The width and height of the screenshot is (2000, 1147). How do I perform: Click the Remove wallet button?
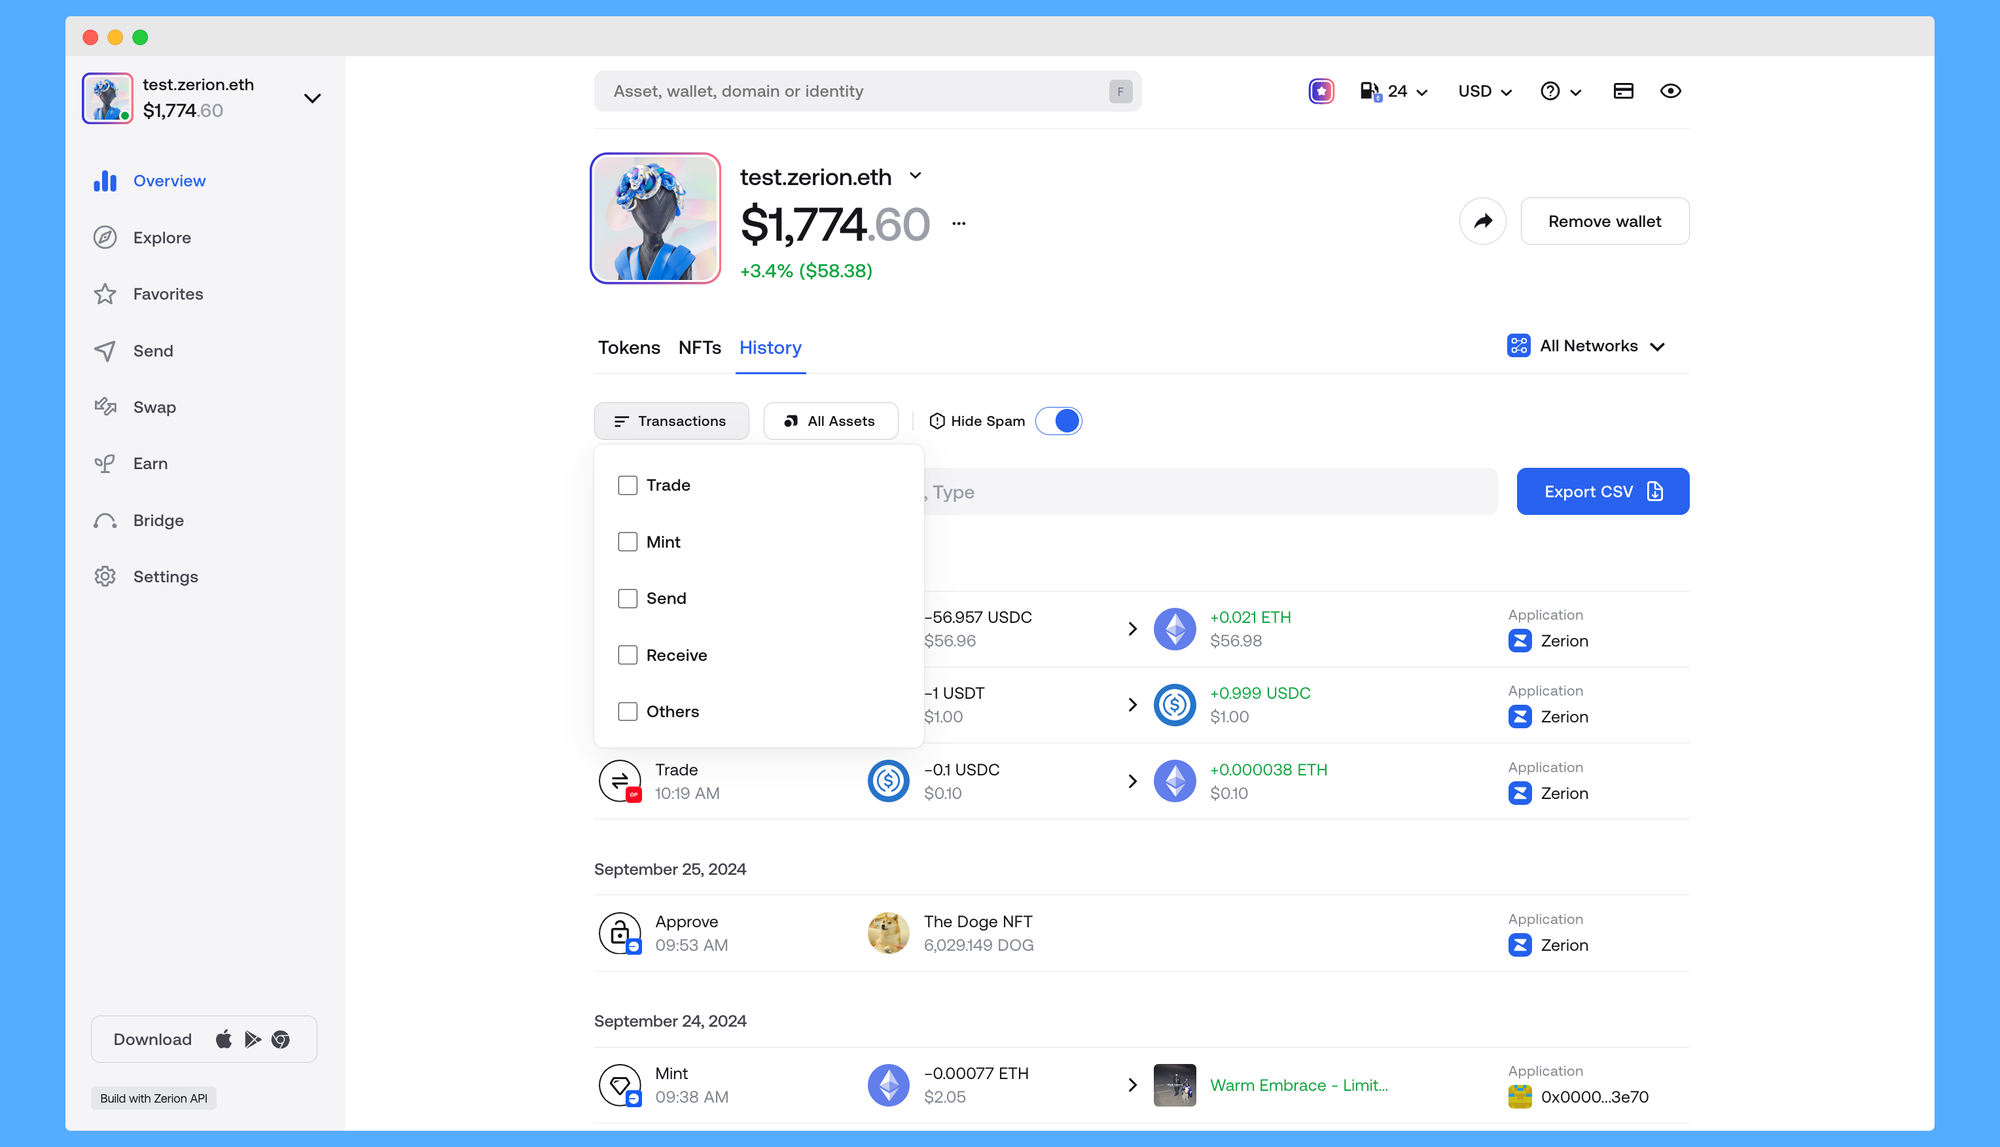(1604, 221)
